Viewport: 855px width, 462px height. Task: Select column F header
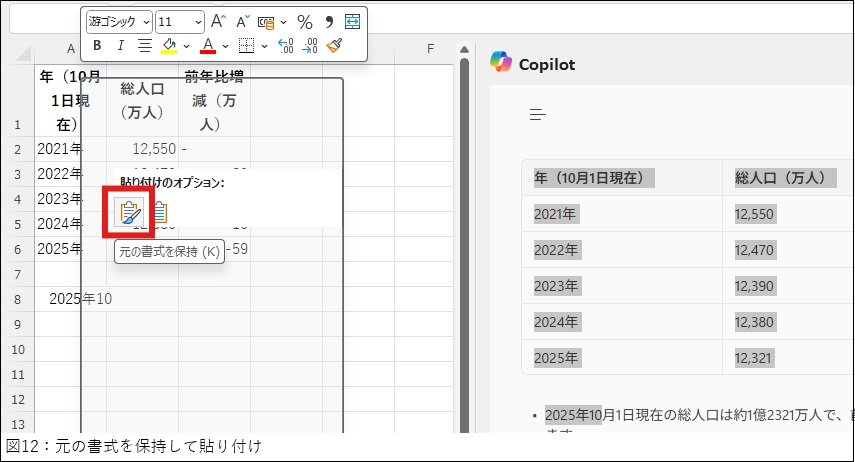coord(428,49)
